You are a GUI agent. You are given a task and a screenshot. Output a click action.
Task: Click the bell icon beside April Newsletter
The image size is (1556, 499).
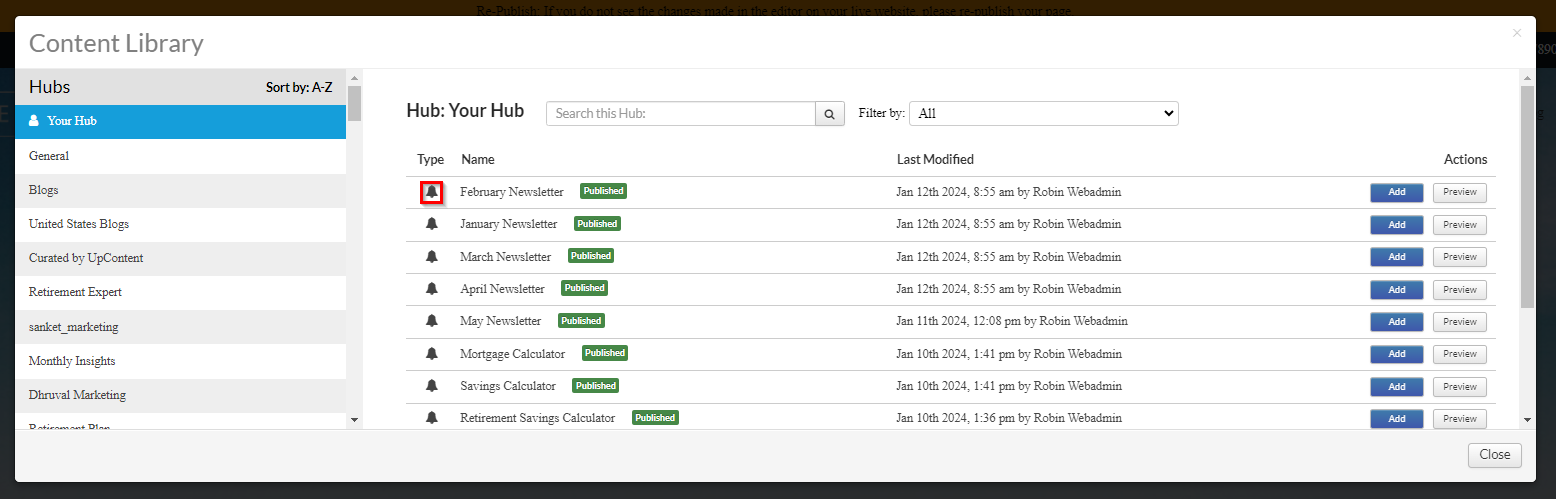click(432, 288)
